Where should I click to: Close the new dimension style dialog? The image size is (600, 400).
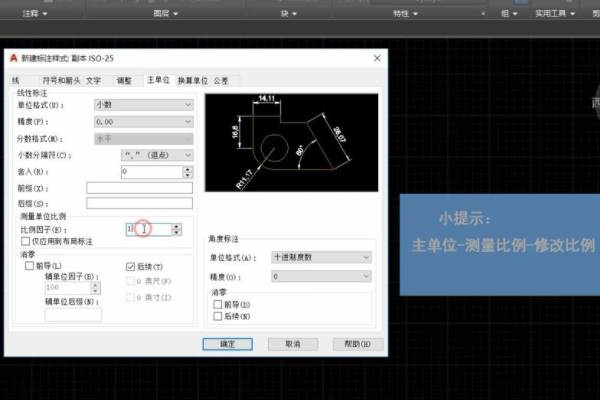376,59
